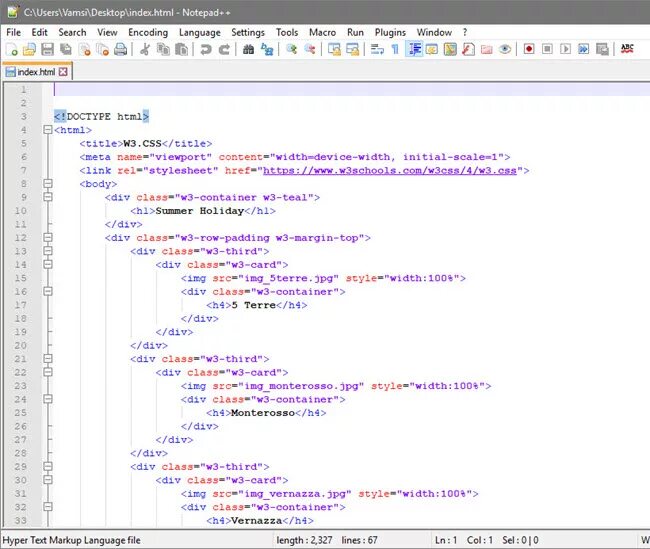Close current file toolbar icon
Screen dimensions: 650x549
(84, 49)
